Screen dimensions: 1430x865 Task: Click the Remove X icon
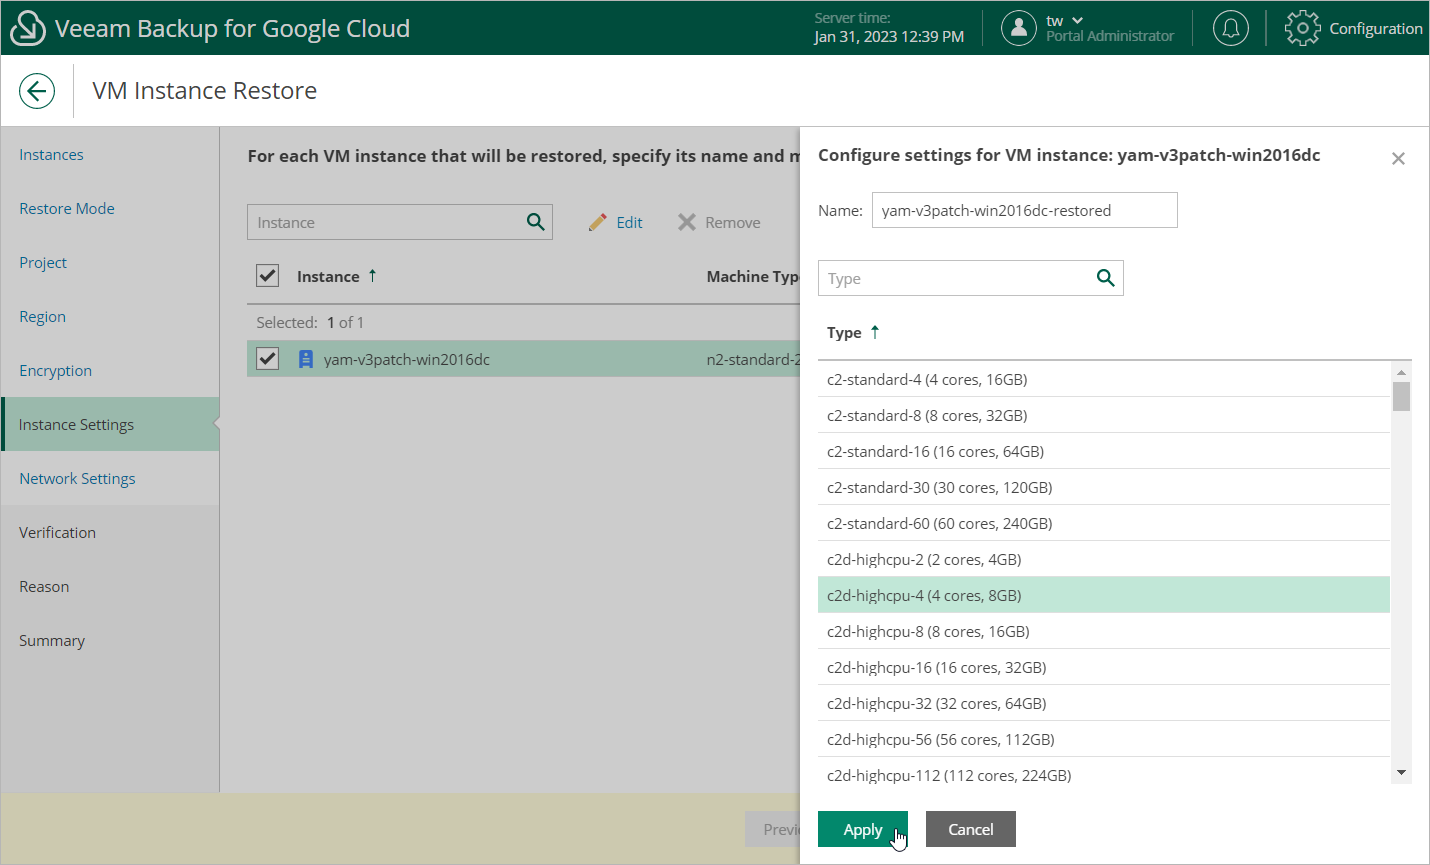(x=687, y=222)
